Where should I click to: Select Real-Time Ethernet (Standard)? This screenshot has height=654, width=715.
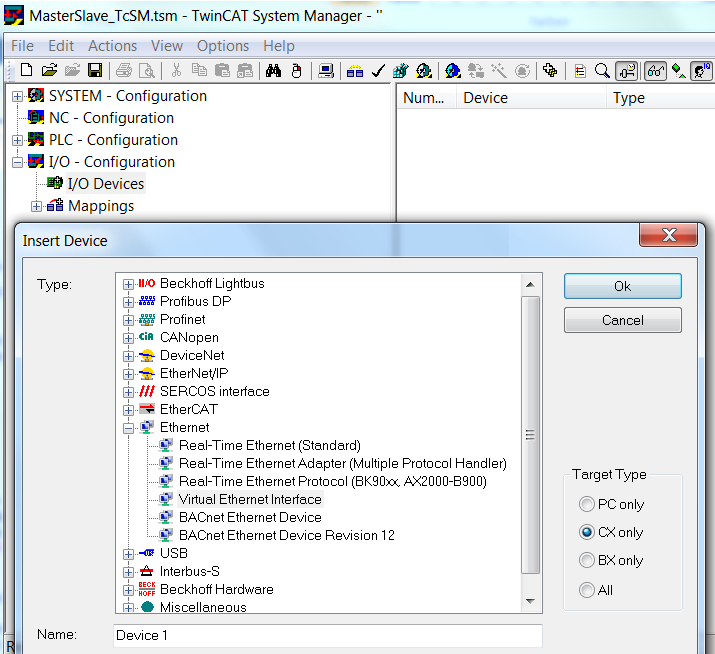[x=269, y=445]
